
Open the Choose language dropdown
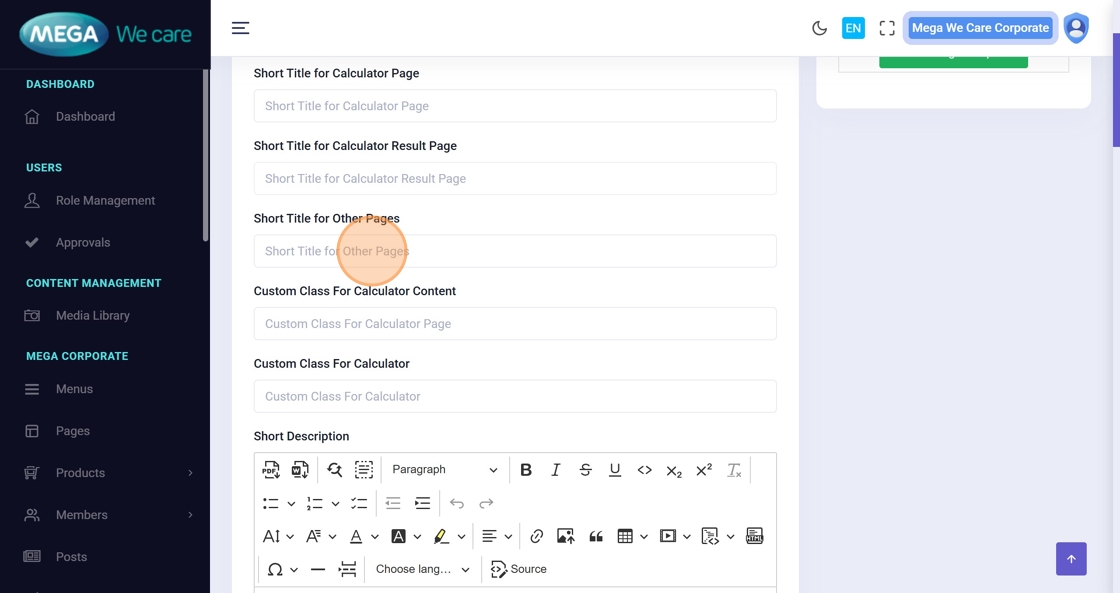pyautogui.click(x=422, y=569)
